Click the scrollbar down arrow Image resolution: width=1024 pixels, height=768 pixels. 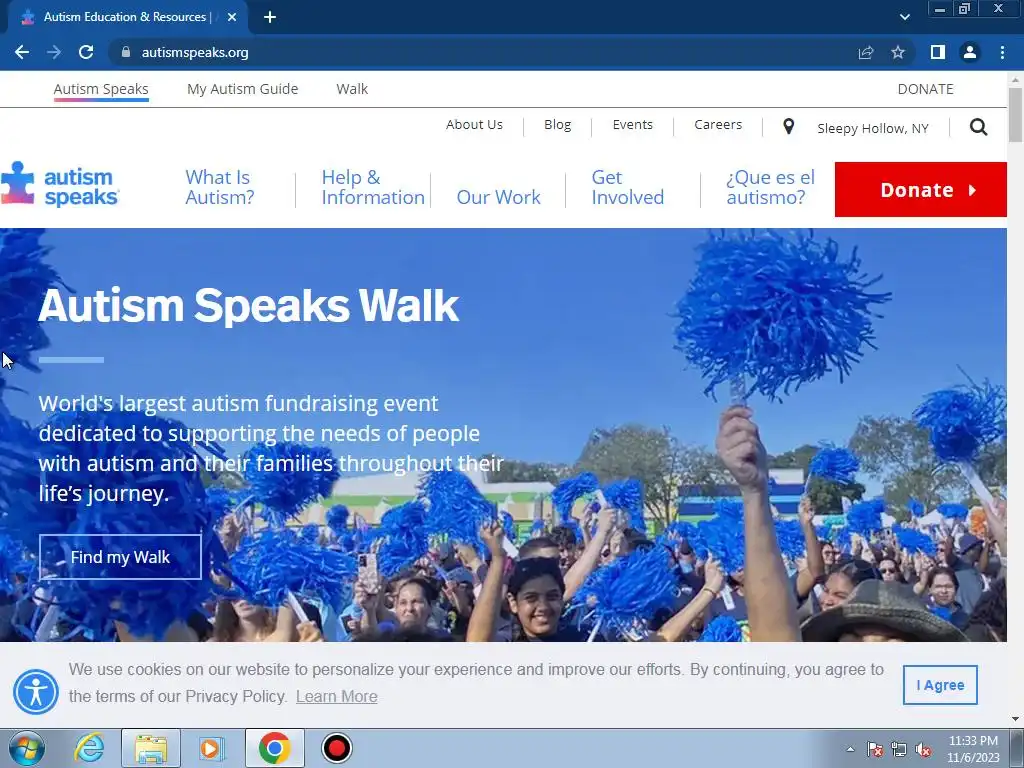1016,719
